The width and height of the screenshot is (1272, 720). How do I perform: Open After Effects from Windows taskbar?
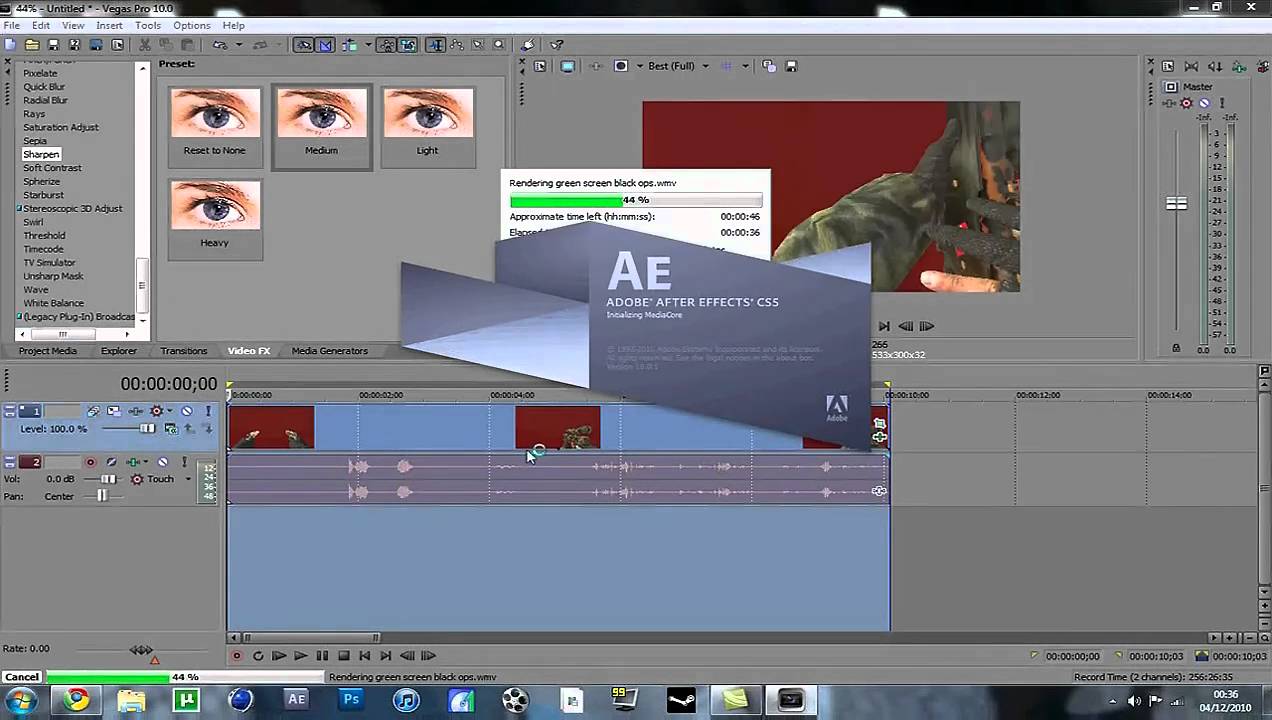pos(297,700)
